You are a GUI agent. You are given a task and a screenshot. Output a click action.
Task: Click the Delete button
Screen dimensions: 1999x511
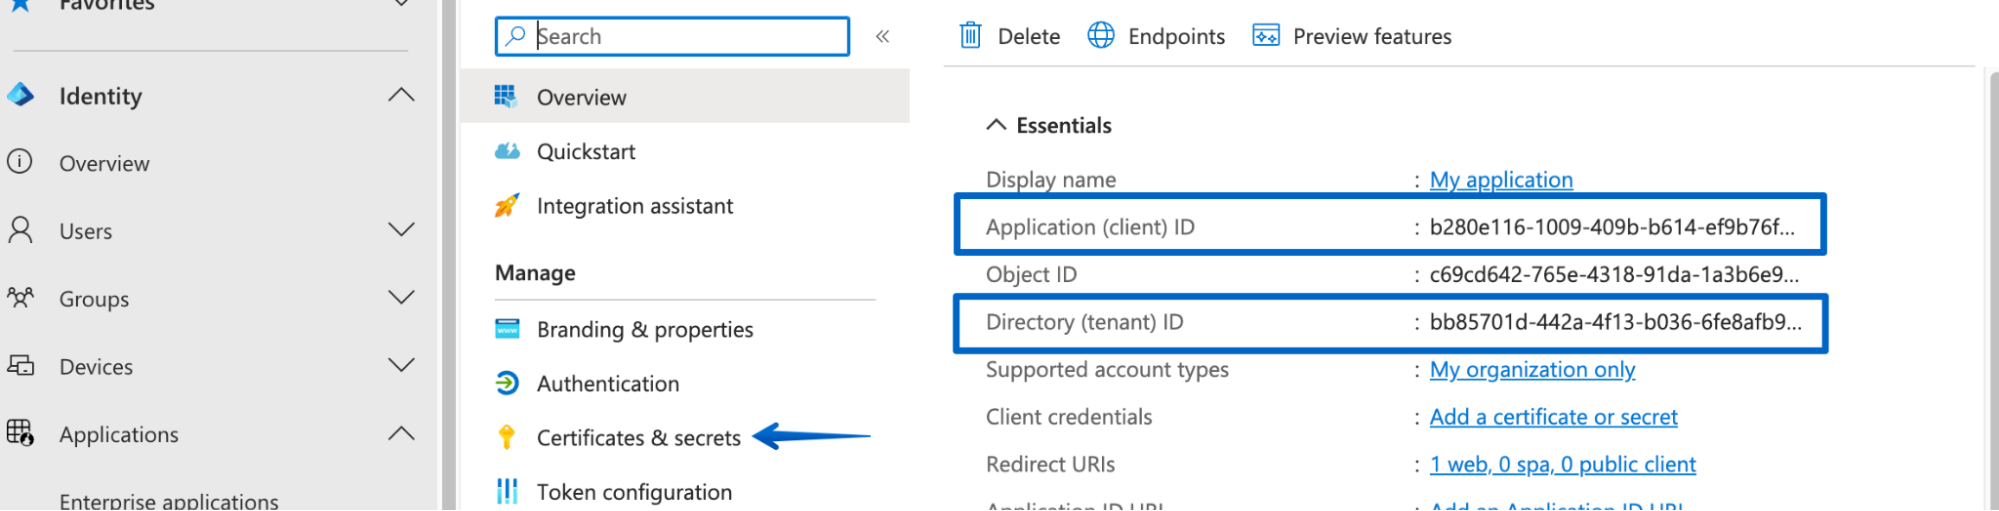pos(1010,36)
